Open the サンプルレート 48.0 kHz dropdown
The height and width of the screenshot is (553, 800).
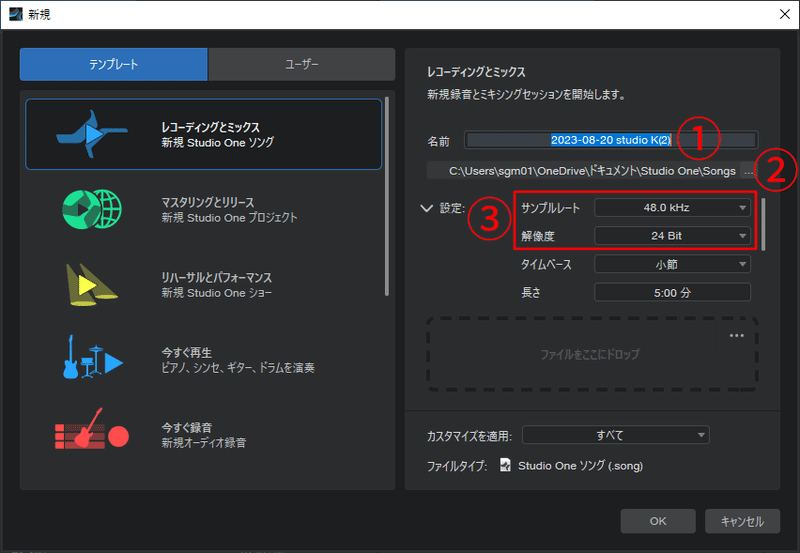pos(672,208)
